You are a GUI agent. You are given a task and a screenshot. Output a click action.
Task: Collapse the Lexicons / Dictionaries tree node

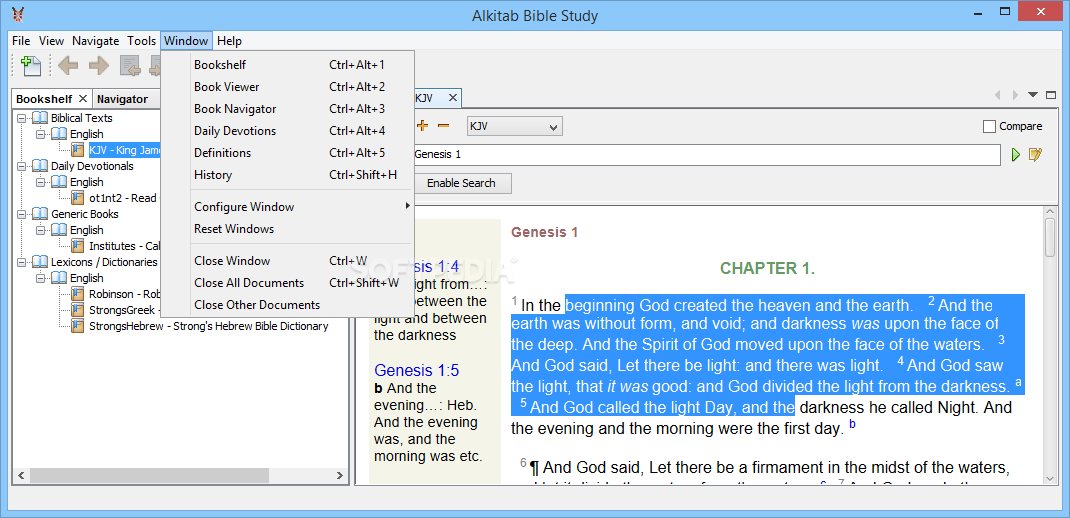point(21,262)
